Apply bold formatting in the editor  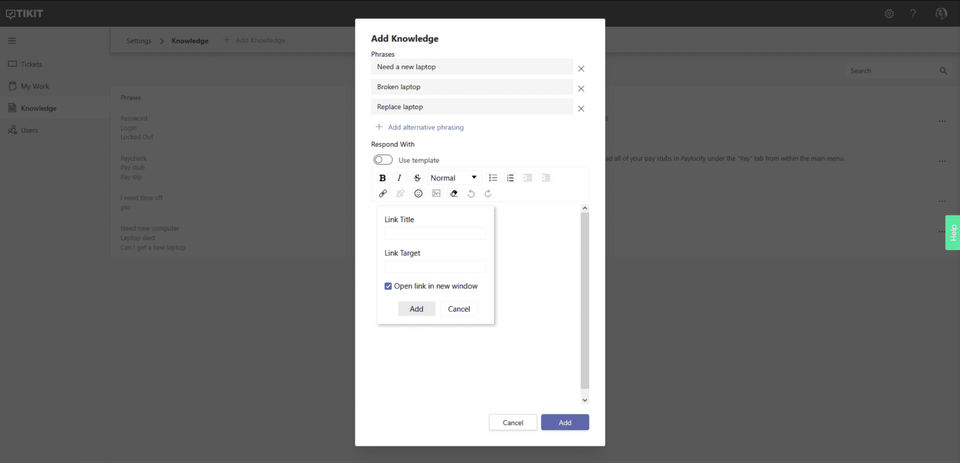(x=383, y=178)
